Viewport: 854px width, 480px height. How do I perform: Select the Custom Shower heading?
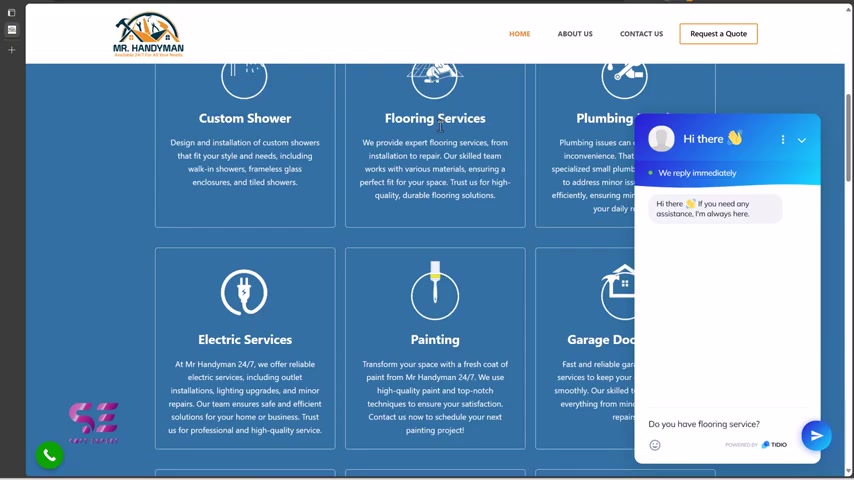[245, 118]
